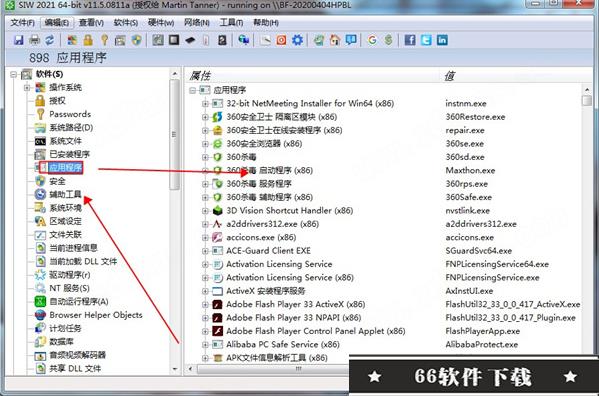Viewport: 599px width, 396px height.
Task: Click the refresh arrows toolbar icon
Action: click(50, 40)
